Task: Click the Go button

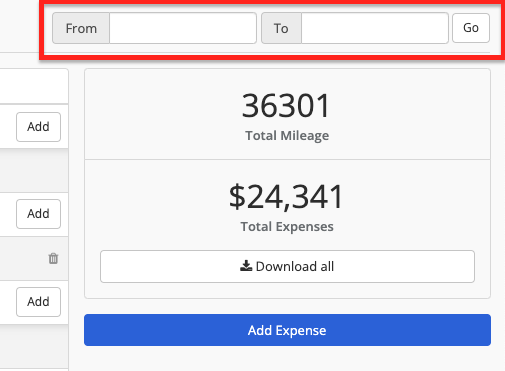Action: [x=471, y=28]
